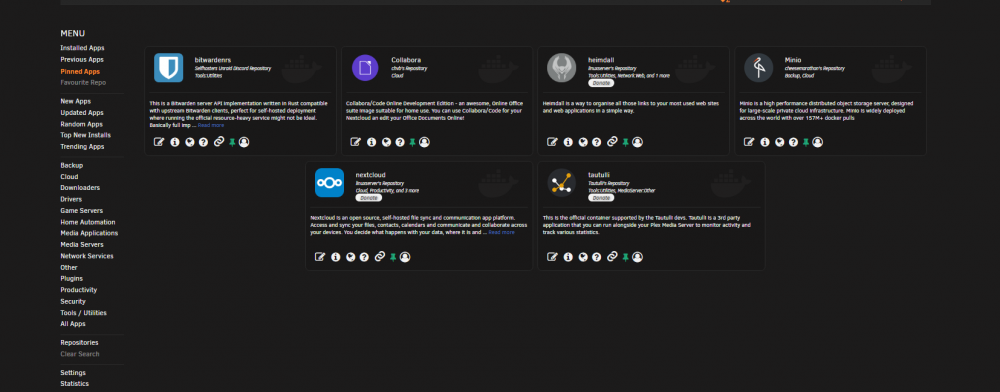Open the globe icon on the Collabora card
Image resolution: width=1000 pixels, height=392 pixels.
tap(386, 142)
